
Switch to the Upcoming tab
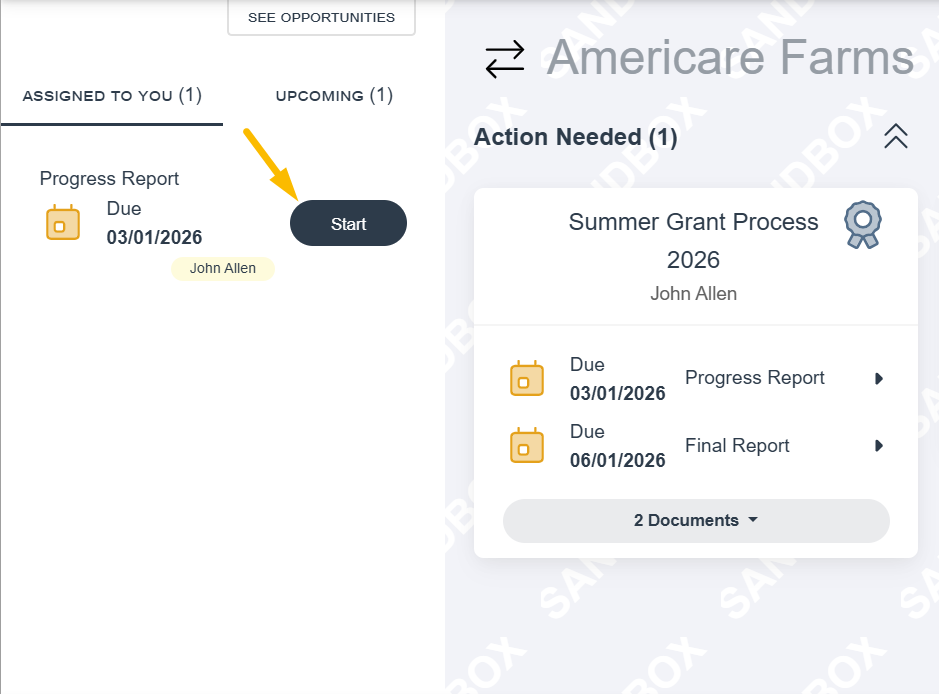(334, 95)
